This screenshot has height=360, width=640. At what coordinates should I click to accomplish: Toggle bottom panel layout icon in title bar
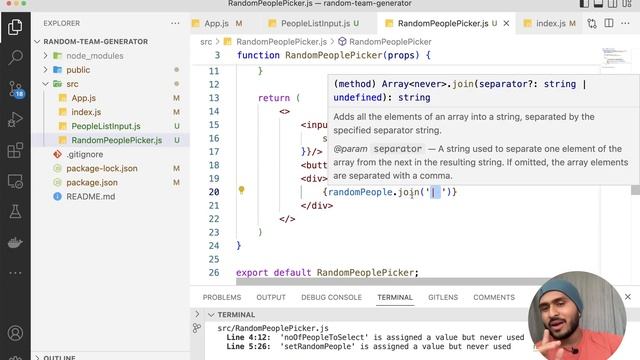[598, 4]
